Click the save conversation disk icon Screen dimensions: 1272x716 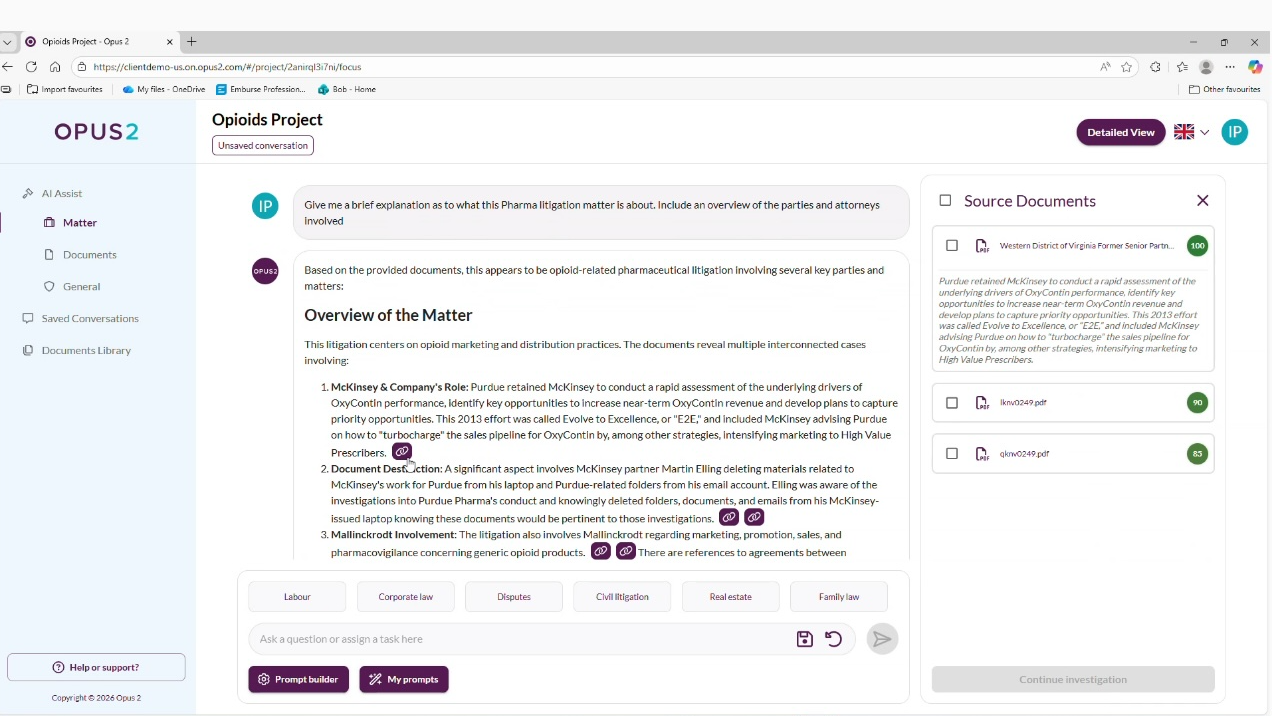pos(804,639)
